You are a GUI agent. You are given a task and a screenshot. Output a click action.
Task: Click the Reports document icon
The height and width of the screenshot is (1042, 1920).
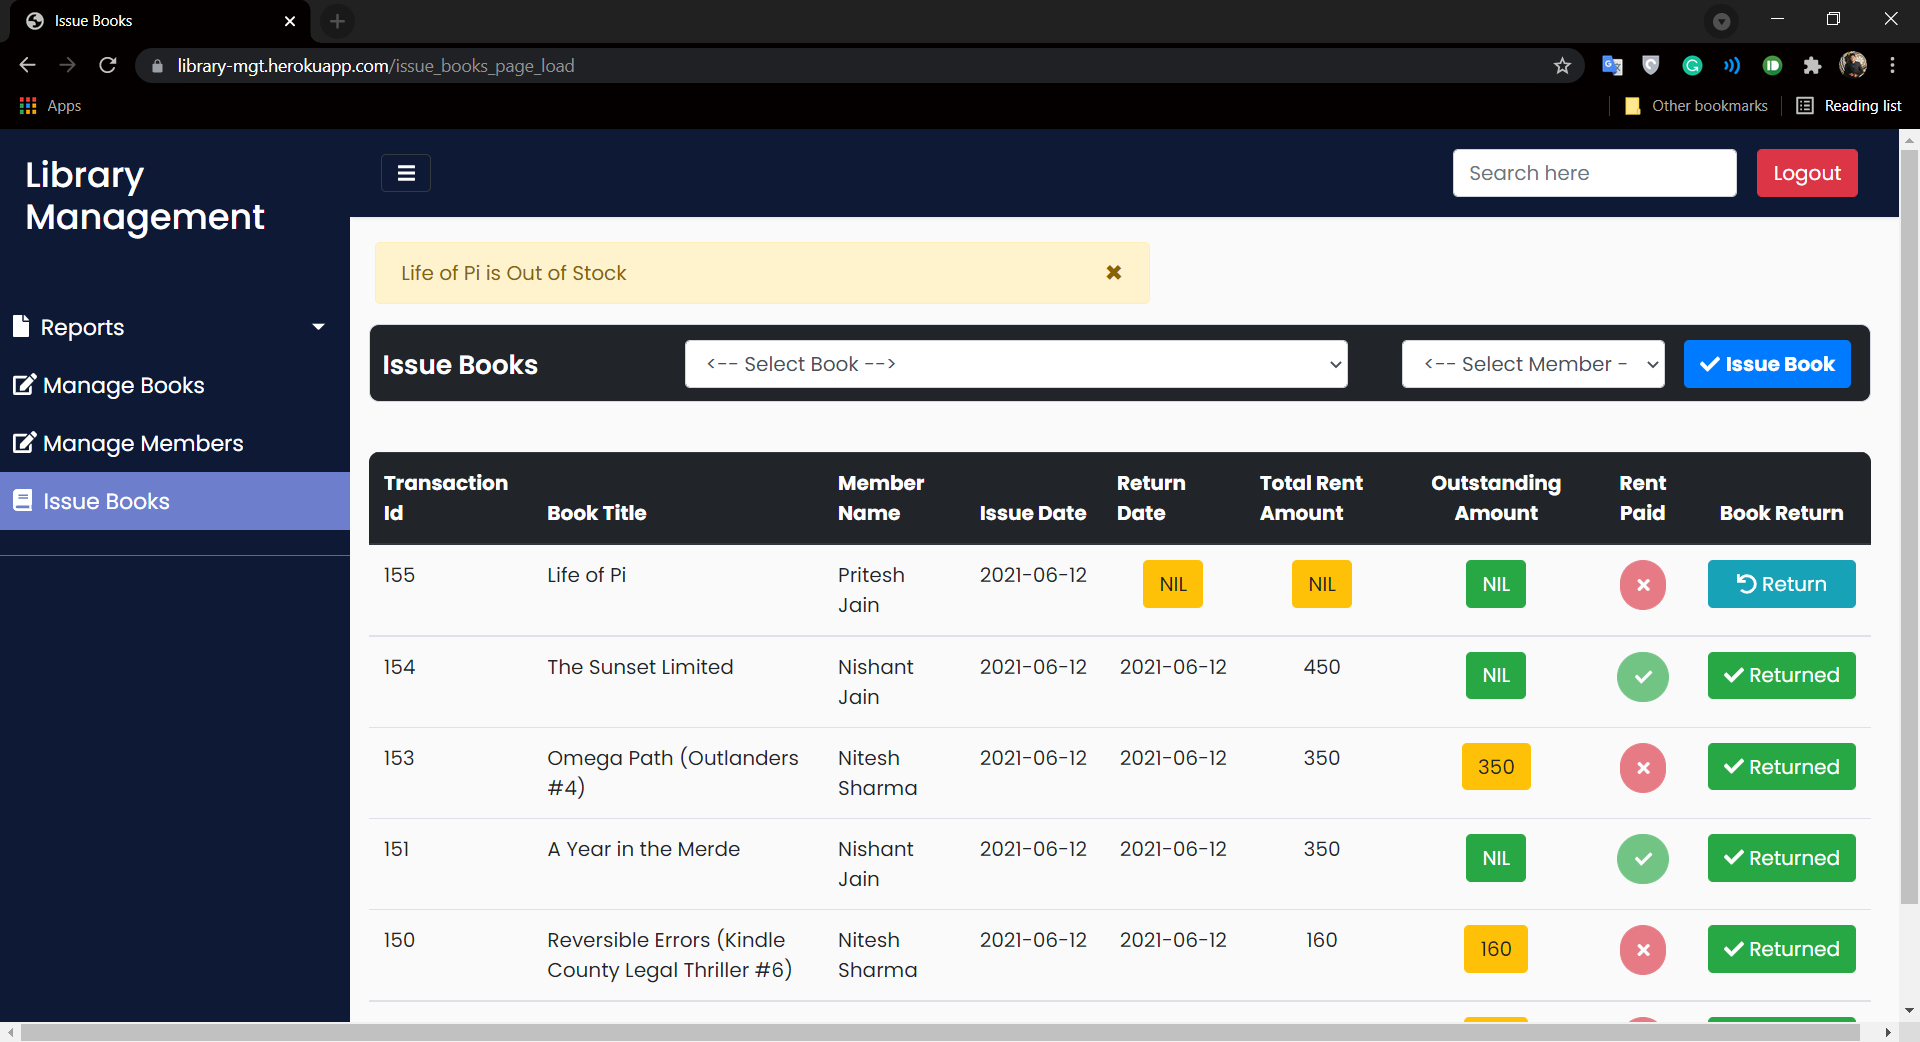coord(21,326)
